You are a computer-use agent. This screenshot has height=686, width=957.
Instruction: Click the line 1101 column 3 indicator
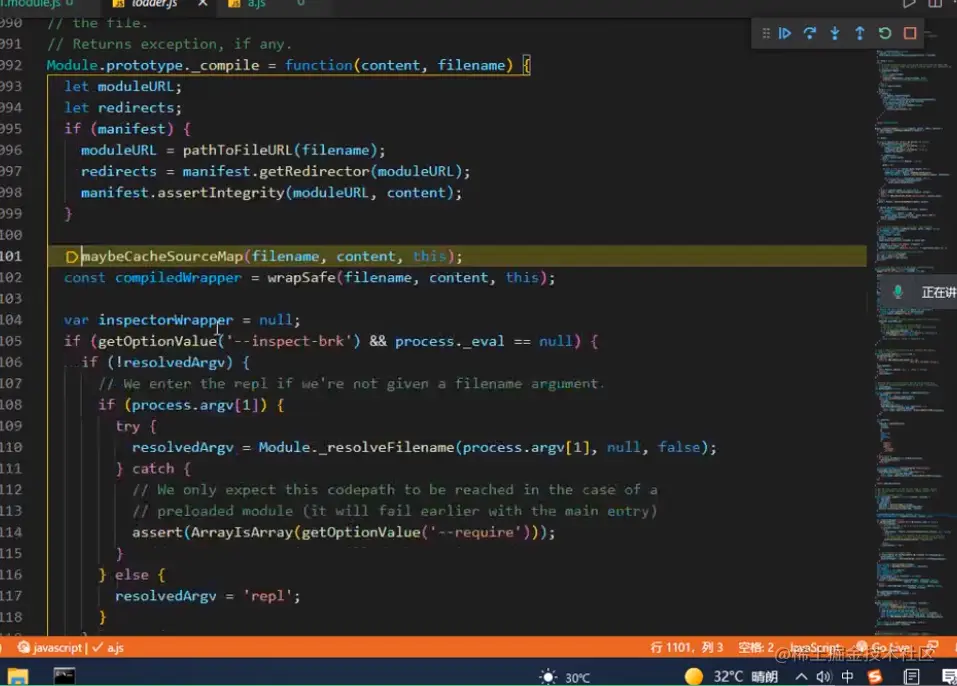686,648
